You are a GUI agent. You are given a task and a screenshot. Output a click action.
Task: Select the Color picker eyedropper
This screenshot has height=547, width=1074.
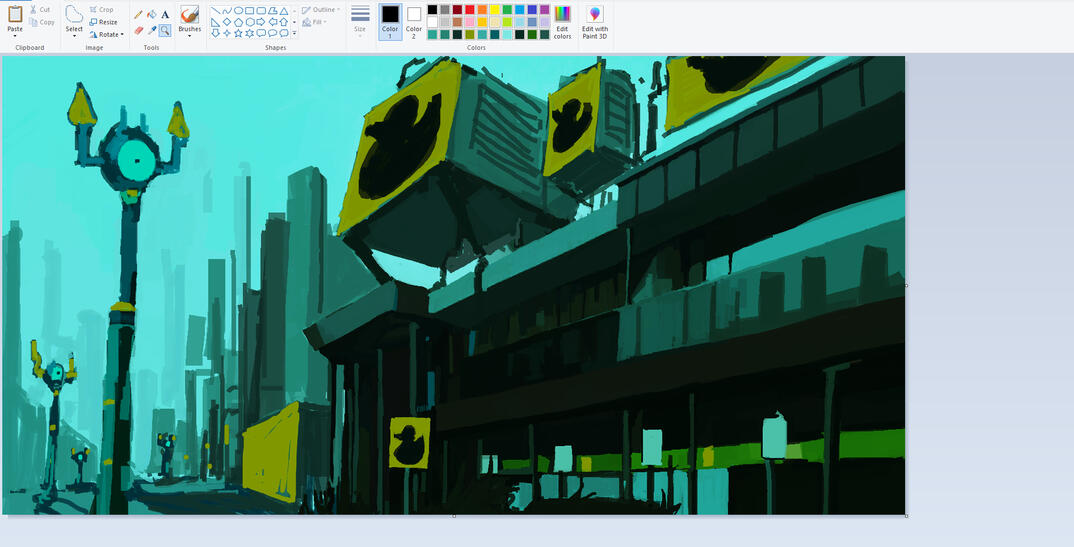[151, 30]
